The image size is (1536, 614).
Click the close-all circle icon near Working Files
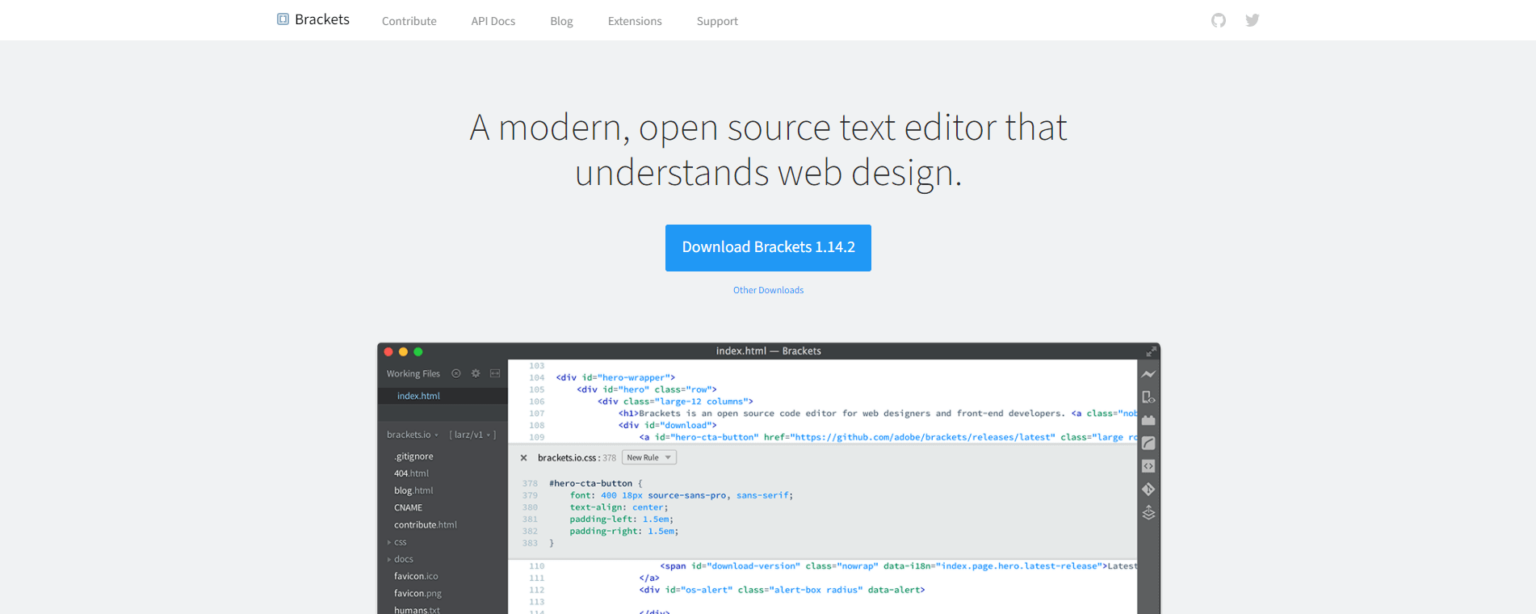tap(456, 373)
